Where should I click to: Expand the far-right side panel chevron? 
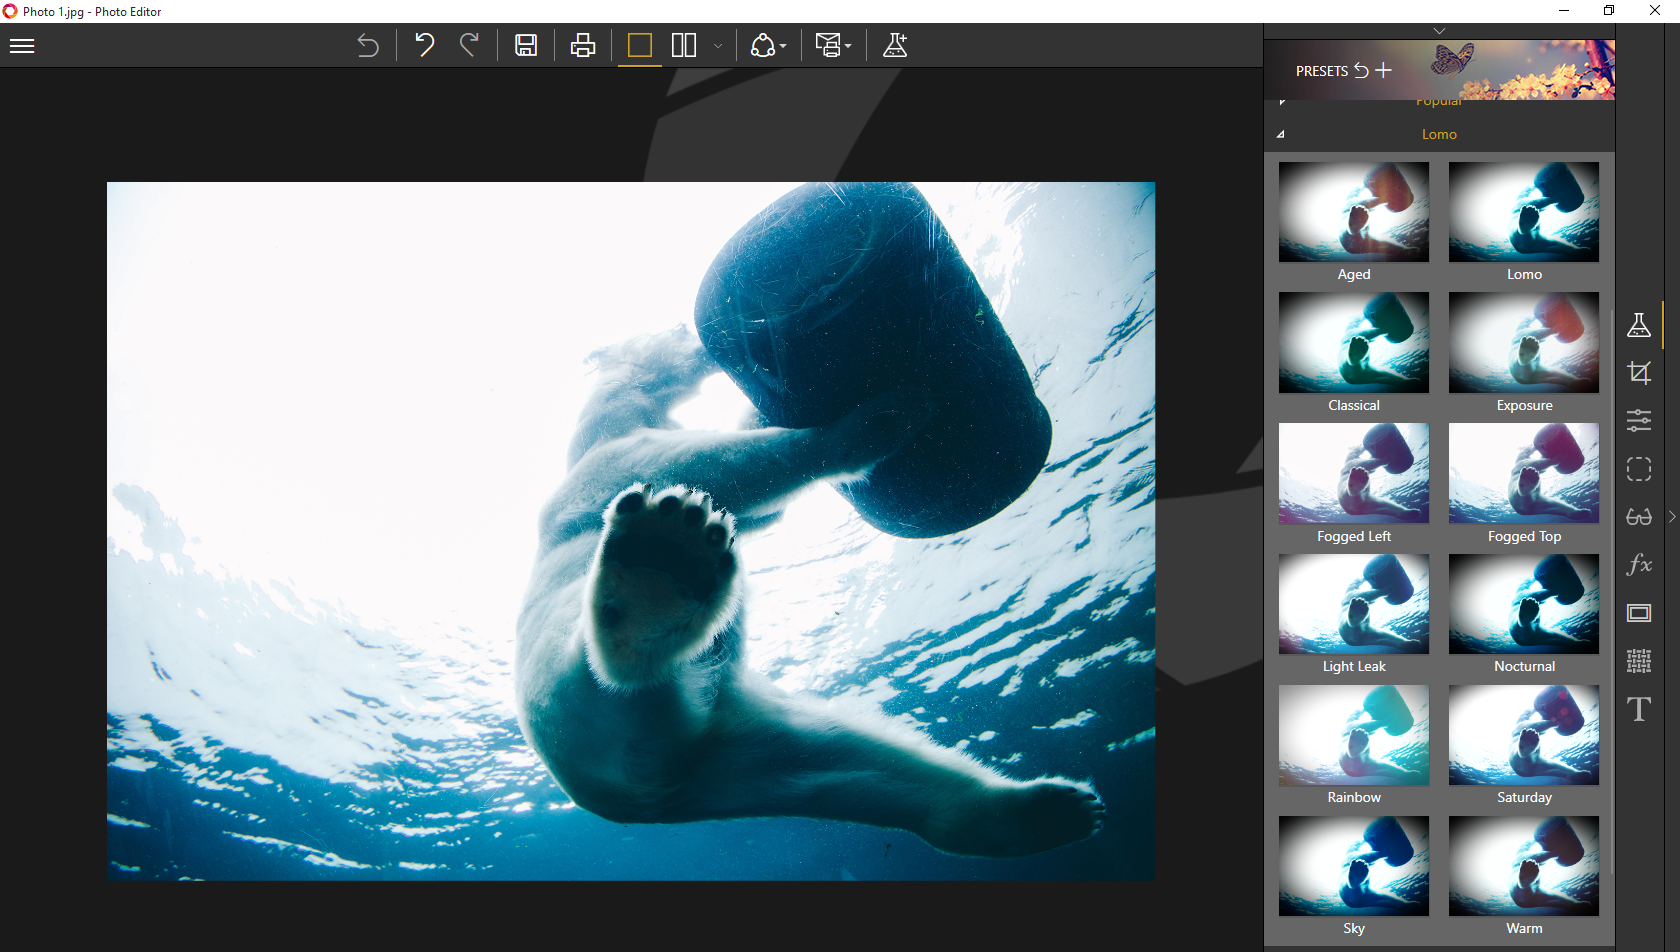(1672, 517)
